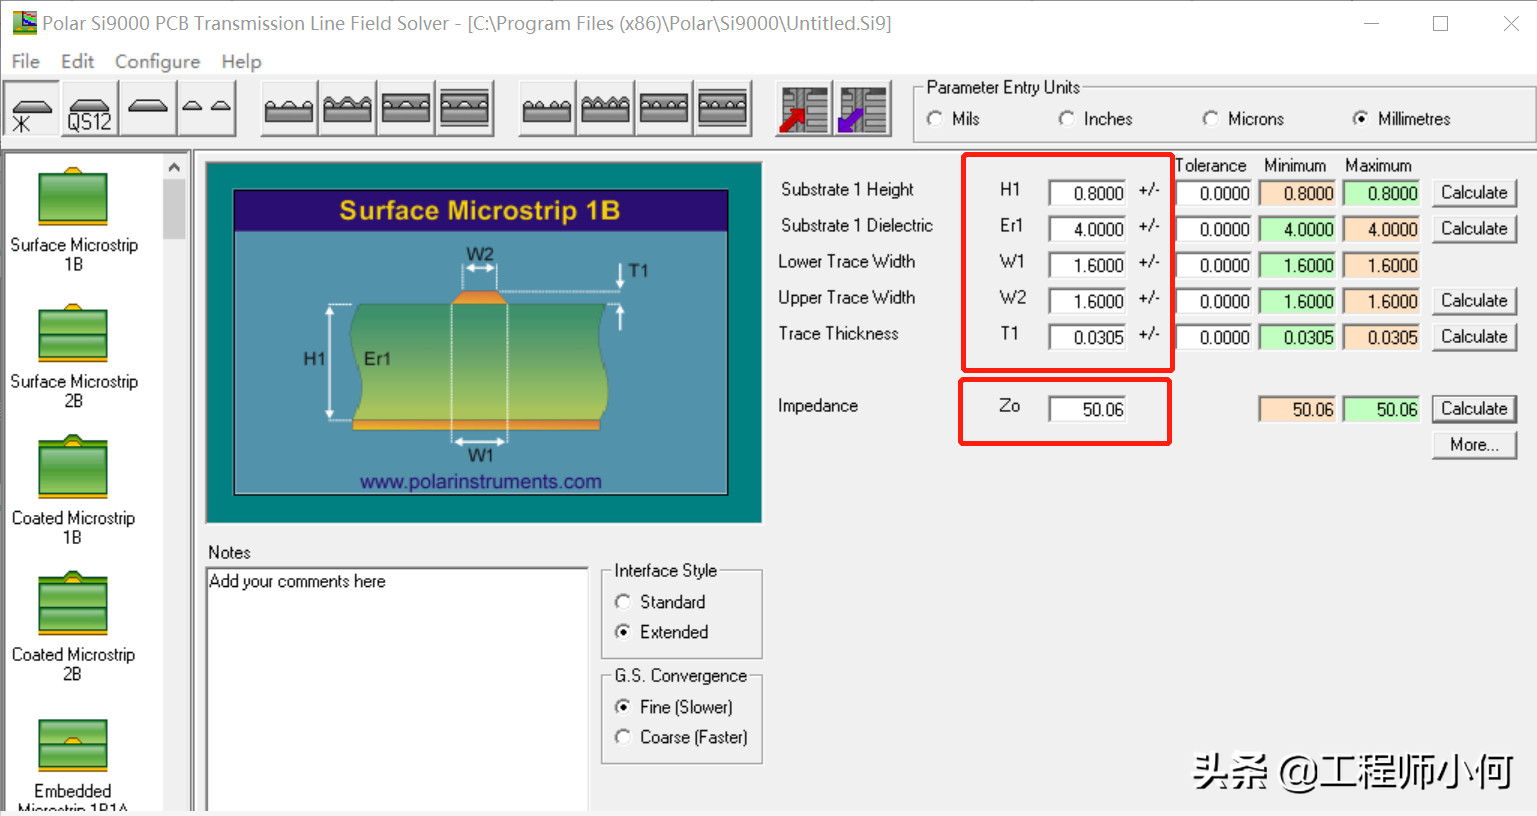Edit the W2 upper trace width field
This screenshot has width=1537, height=816.
point(1088,301)
